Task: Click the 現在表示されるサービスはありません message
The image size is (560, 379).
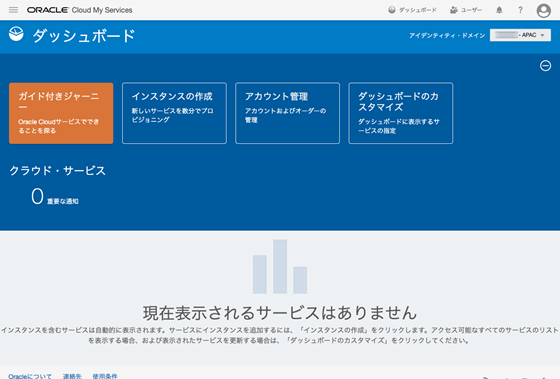Action: [280, 313]
